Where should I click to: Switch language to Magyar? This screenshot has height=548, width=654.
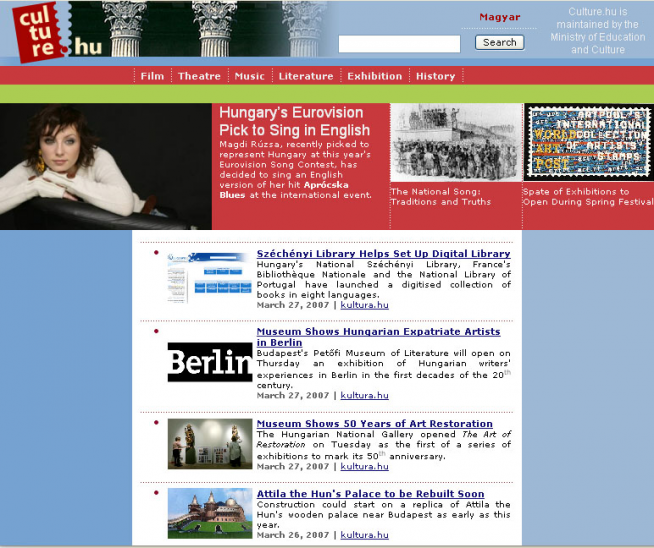coord(500,17)
